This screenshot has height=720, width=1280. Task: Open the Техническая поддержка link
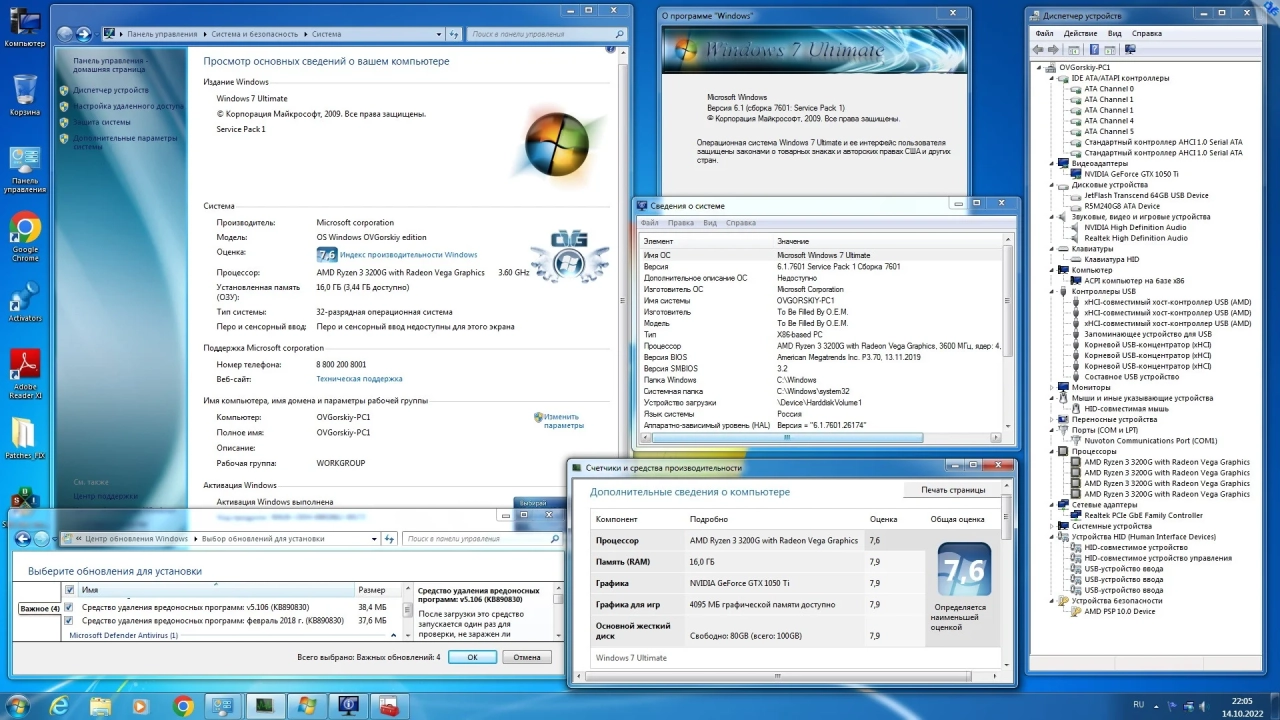(359, 379)
